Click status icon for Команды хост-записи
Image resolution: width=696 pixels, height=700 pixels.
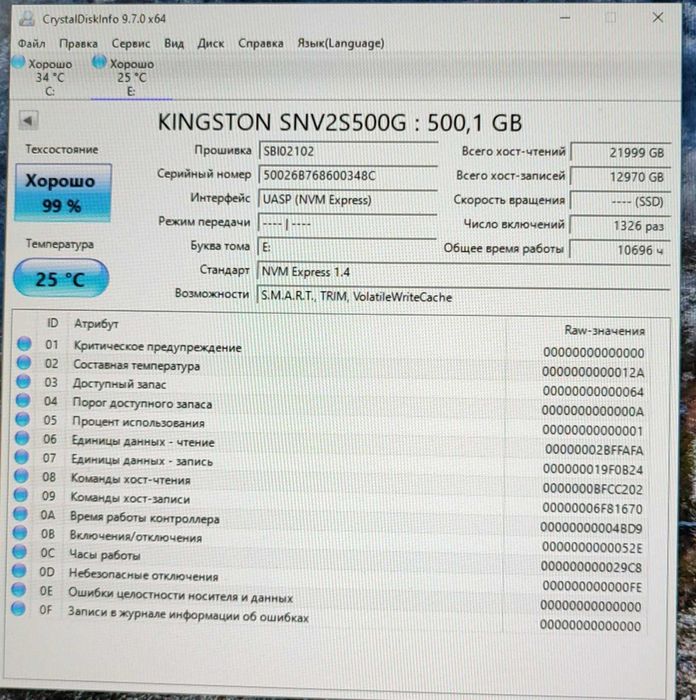[21, 495]
